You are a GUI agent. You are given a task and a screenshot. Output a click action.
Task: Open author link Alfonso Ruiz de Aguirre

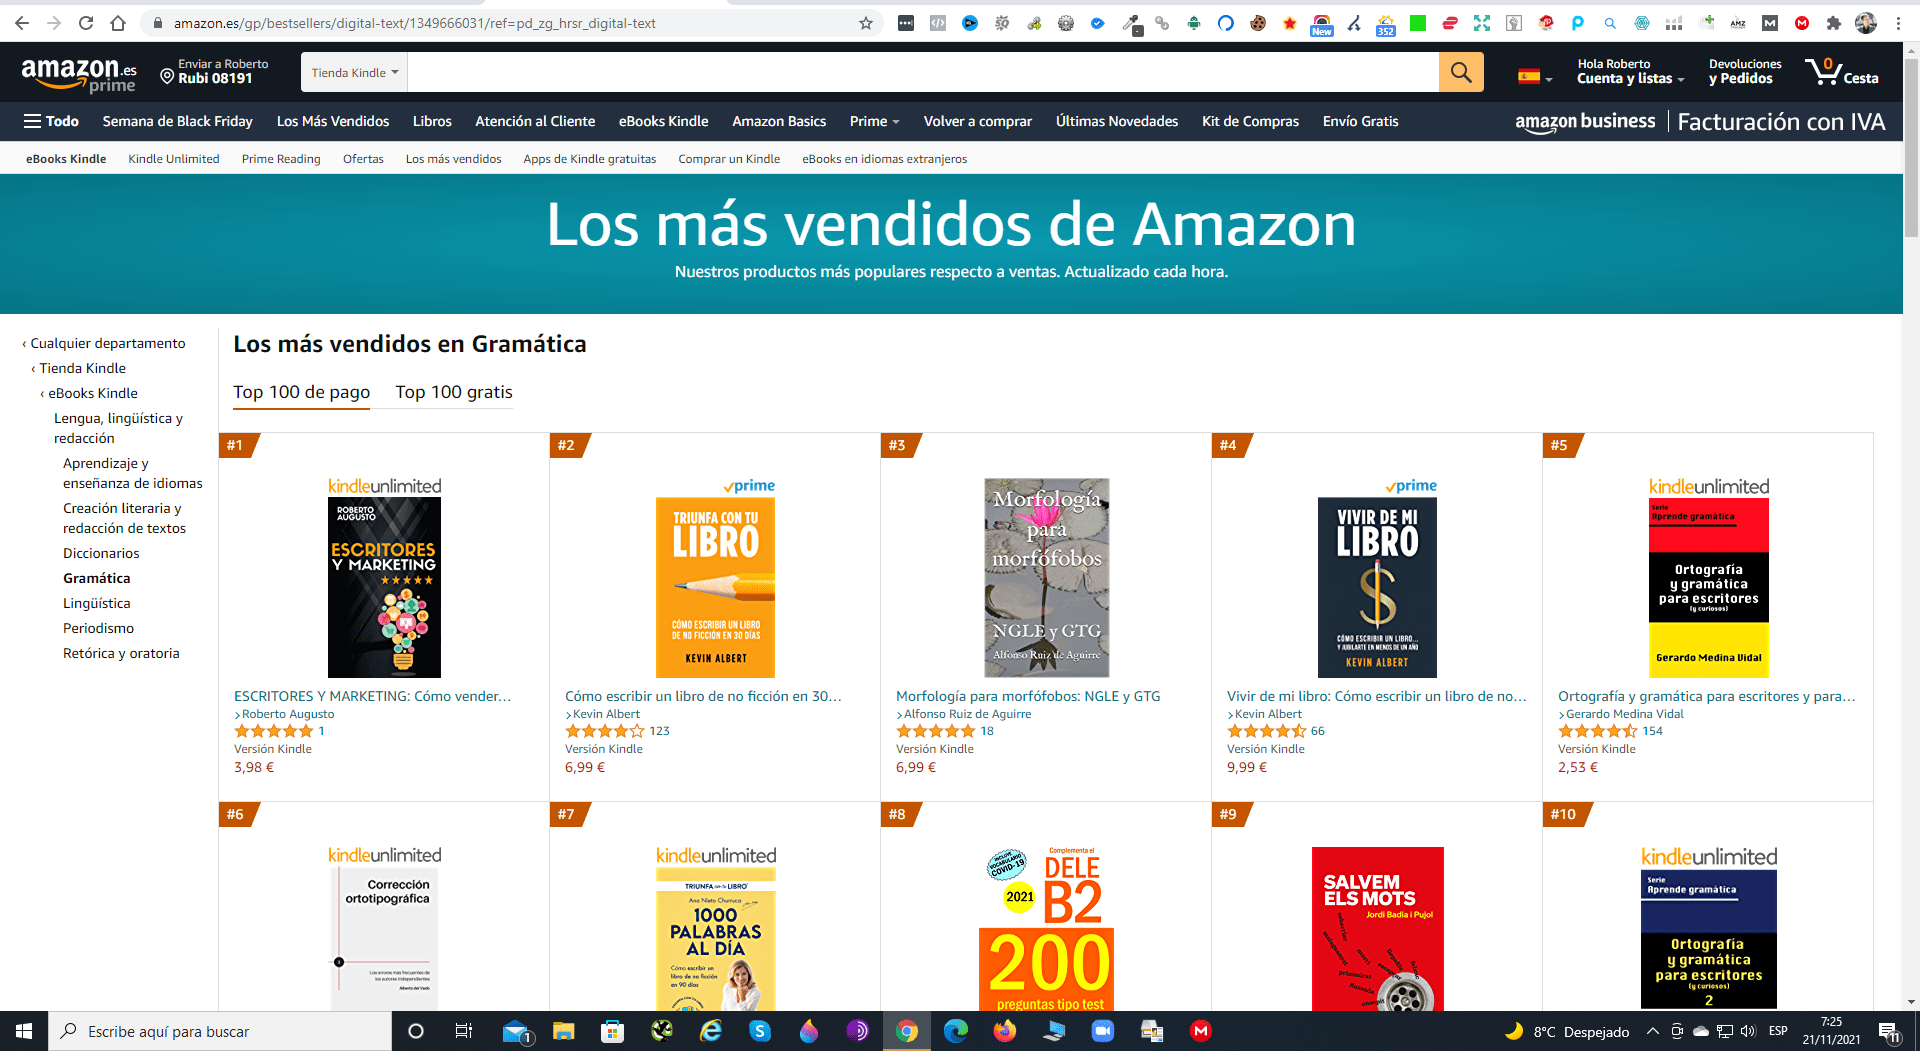click(x=967, y=714)
